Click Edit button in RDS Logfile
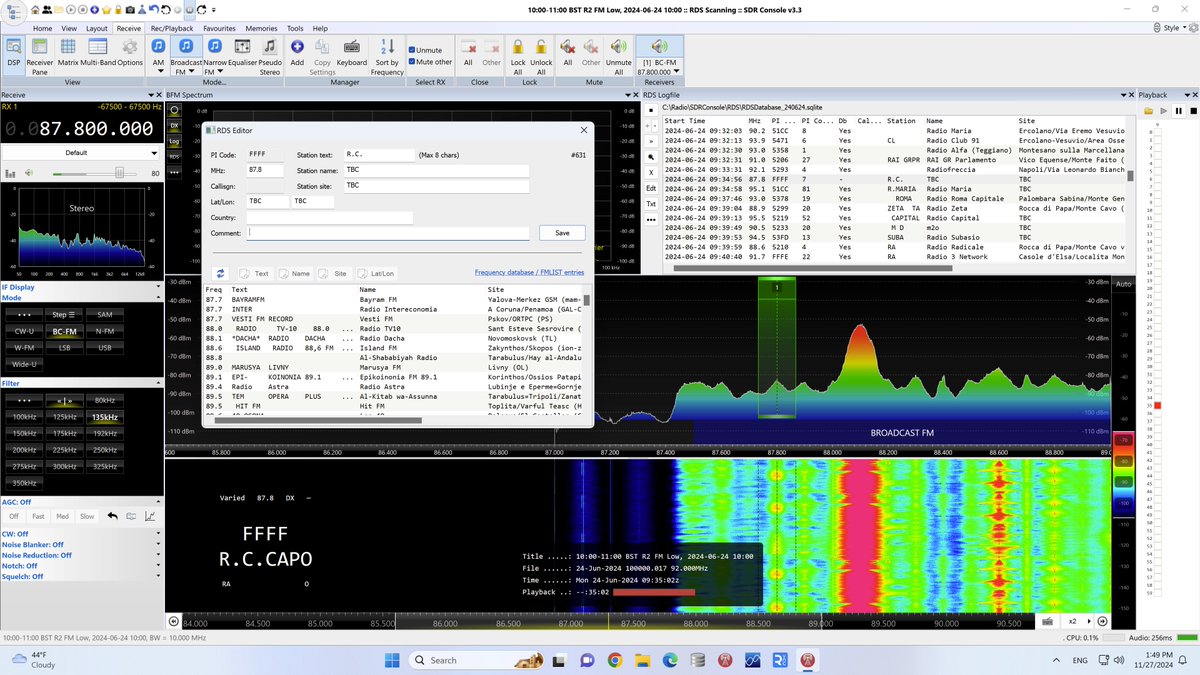Screen dimensions: 1200x675 tap(651, 187)
